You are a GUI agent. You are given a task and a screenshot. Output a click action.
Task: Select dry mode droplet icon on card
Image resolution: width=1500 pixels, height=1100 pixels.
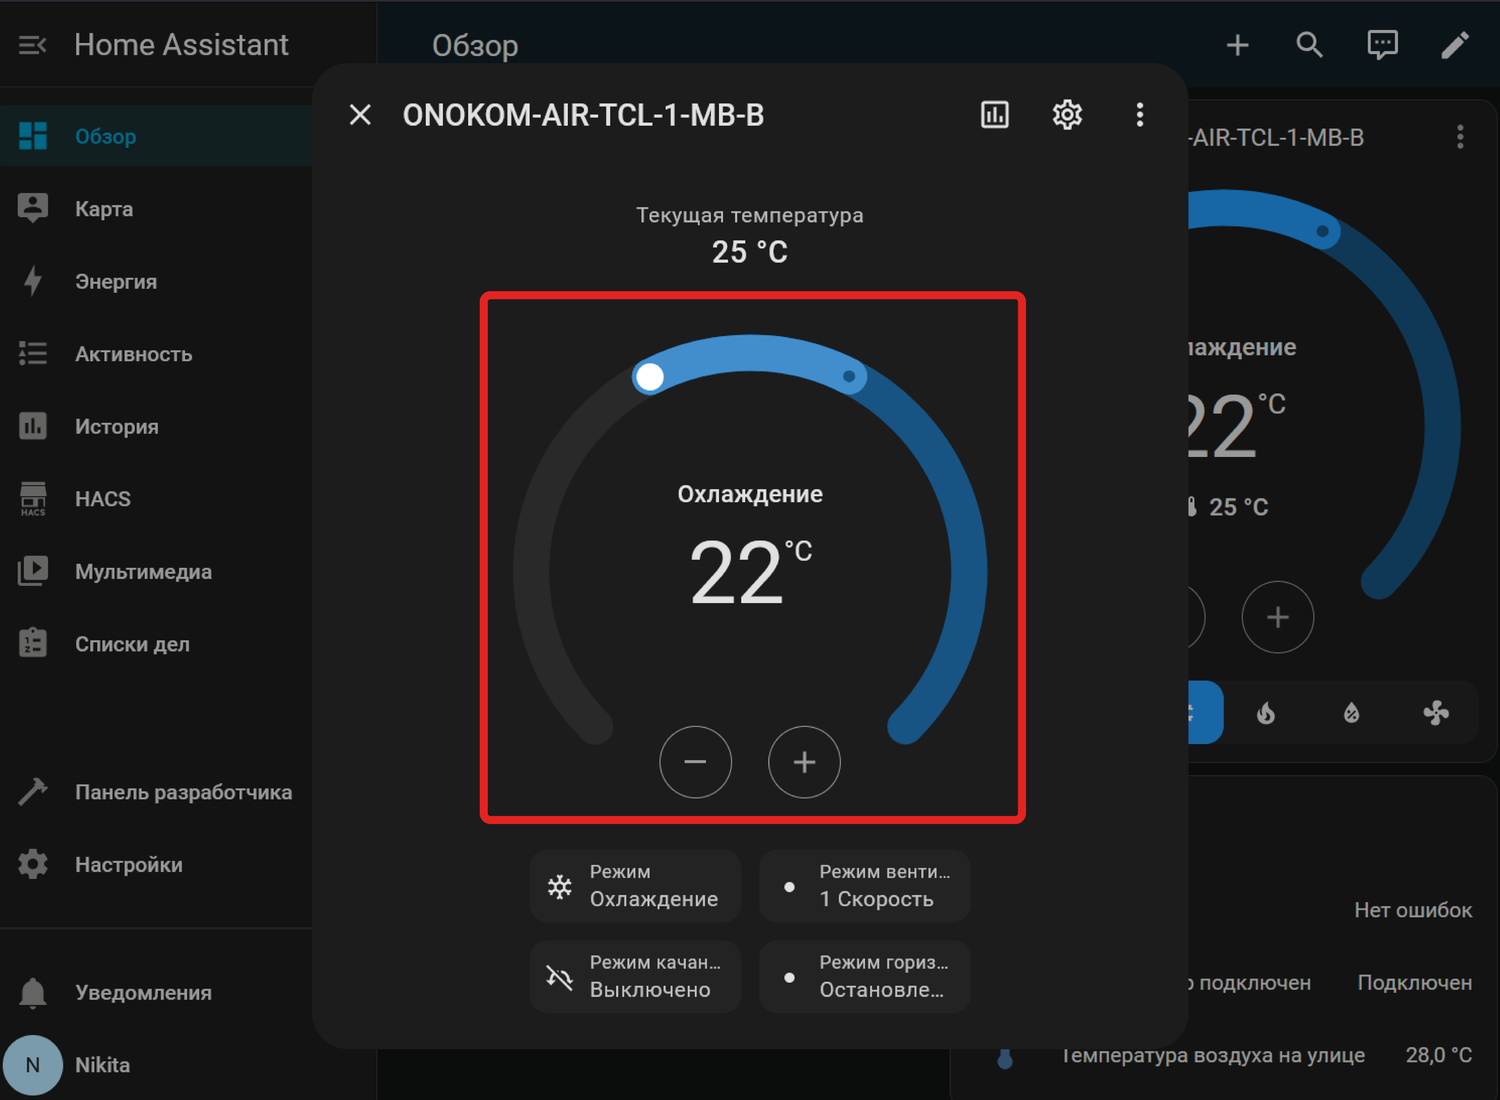[1351, 713]
